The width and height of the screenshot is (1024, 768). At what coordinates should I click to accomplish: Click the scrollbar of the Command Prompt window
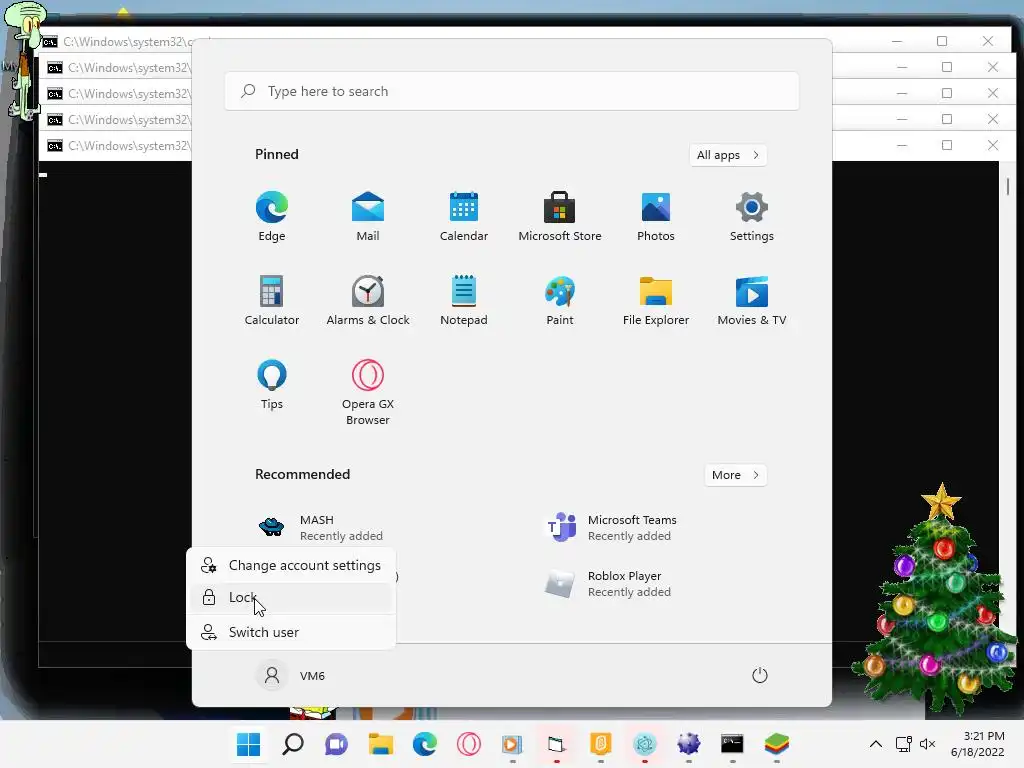pyautogui.click(x=1008, y=187)
